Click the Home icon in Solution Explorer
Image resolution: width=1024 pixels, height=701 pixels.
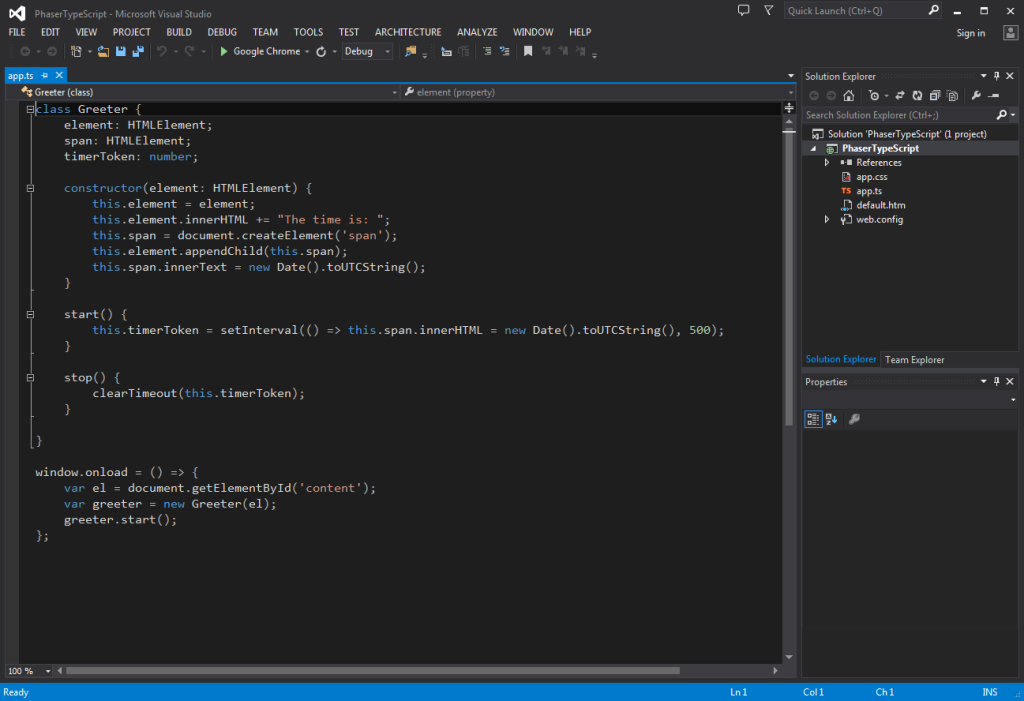click(x=848, y=96)
